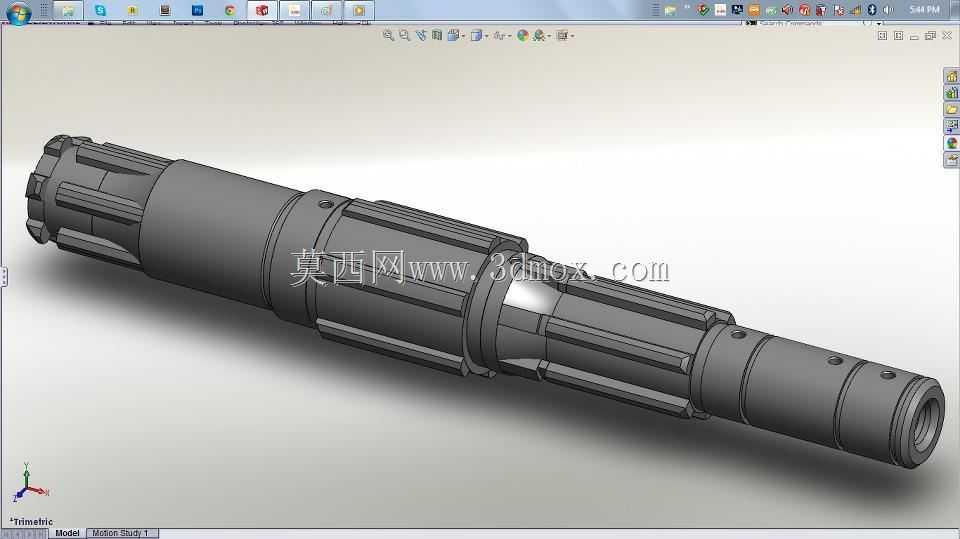The width and height of the screenshot is (960, 539).
Task: Select the Zoom to Area tool
Action: pos(404,36)
